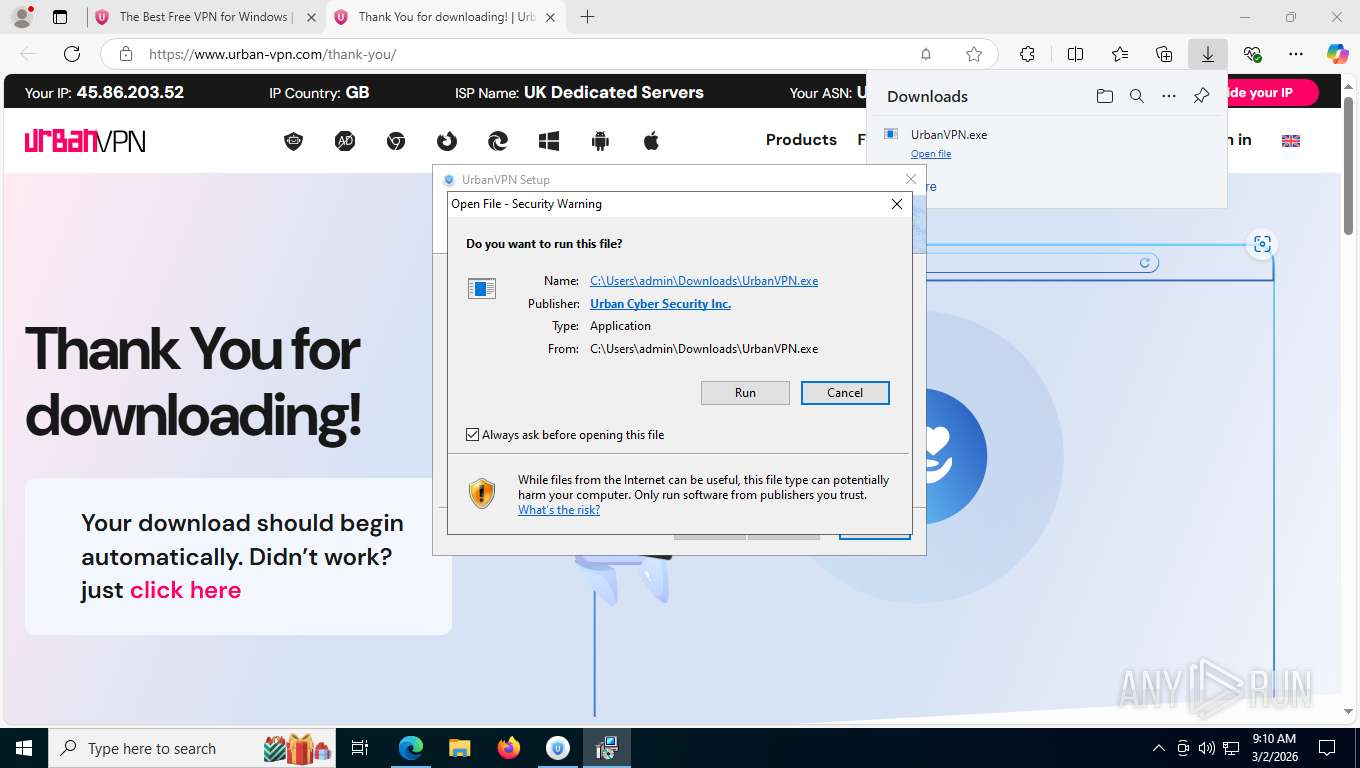The image size is (1360, 768).
Task: Click the screenshot capture icon on page
Action: click(1262, 244)
